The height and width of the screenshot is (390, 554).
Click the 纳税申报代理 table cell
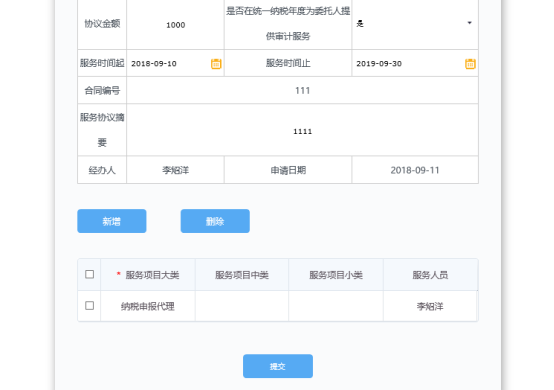[x=148, y=306]
